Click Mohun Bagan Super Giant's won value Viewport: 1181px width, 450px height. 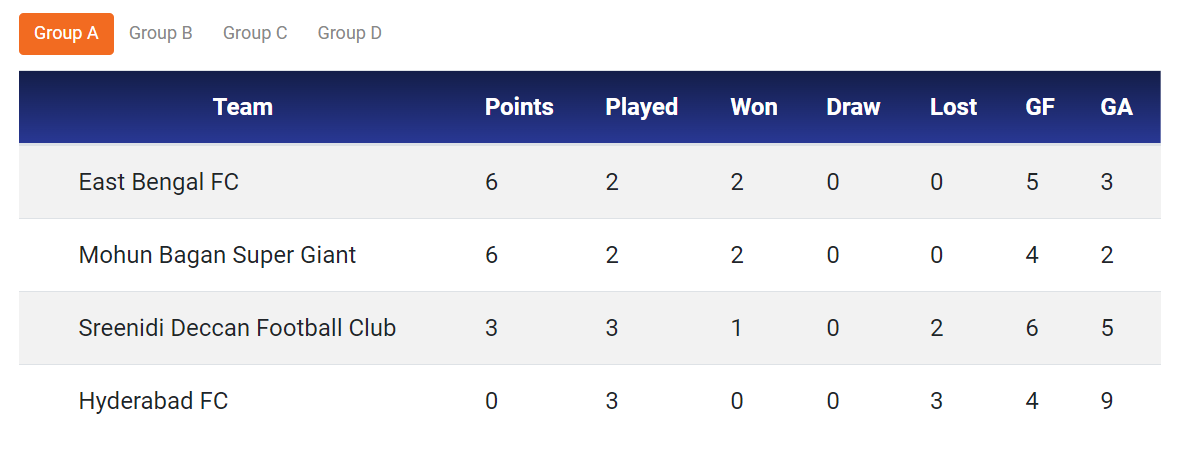point(737,255)
